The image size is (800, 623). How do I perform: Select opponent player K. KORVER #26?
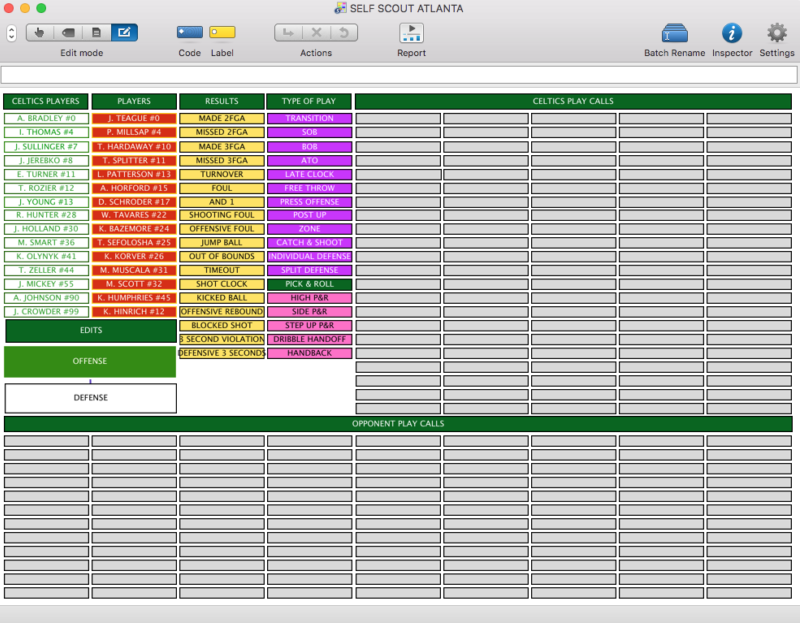coord(134,256)
